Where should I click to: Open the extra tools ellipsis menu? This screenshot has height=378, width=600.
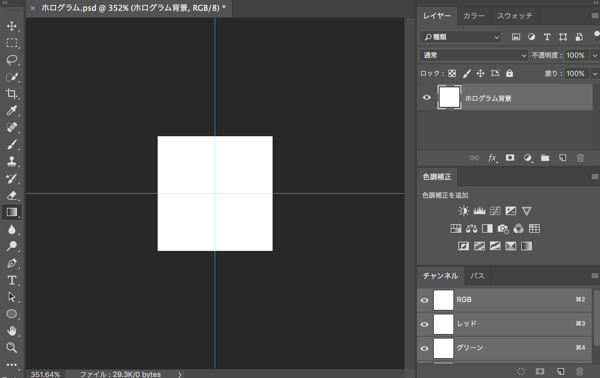[11, 365]
